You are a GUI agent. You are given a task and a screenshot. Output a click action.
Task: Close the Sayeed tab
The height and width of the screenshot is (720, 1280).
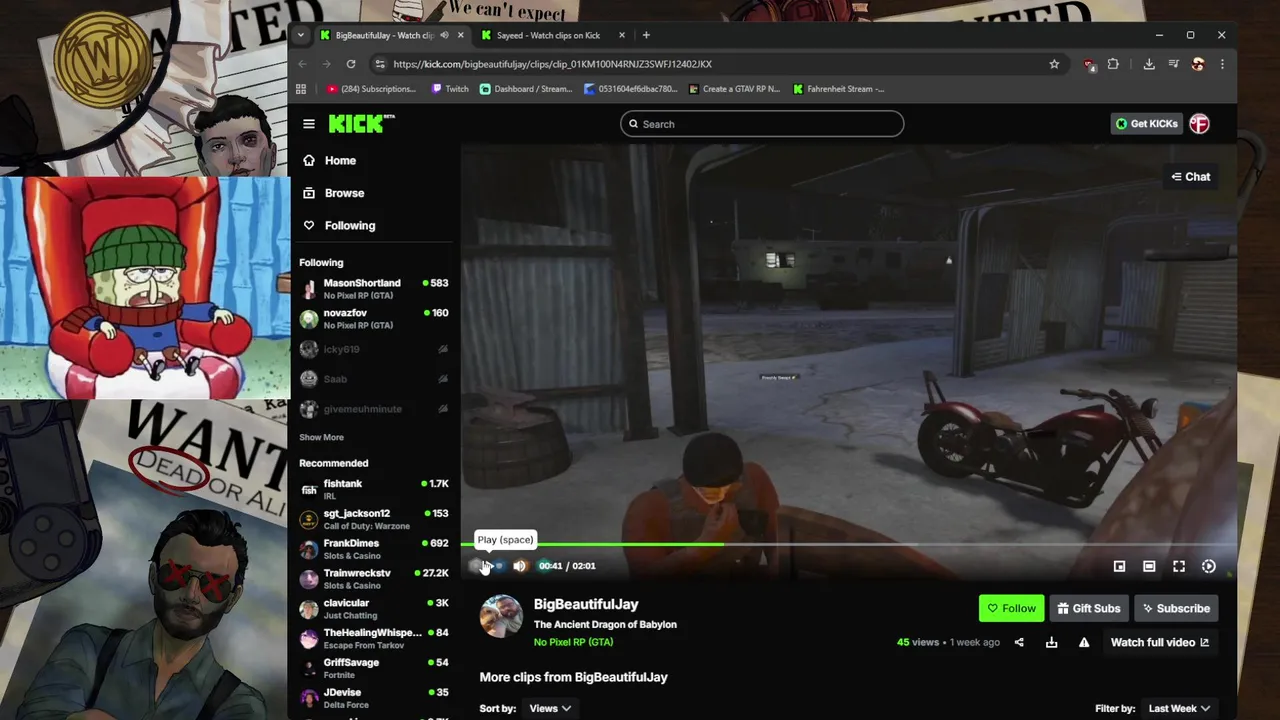622,35
